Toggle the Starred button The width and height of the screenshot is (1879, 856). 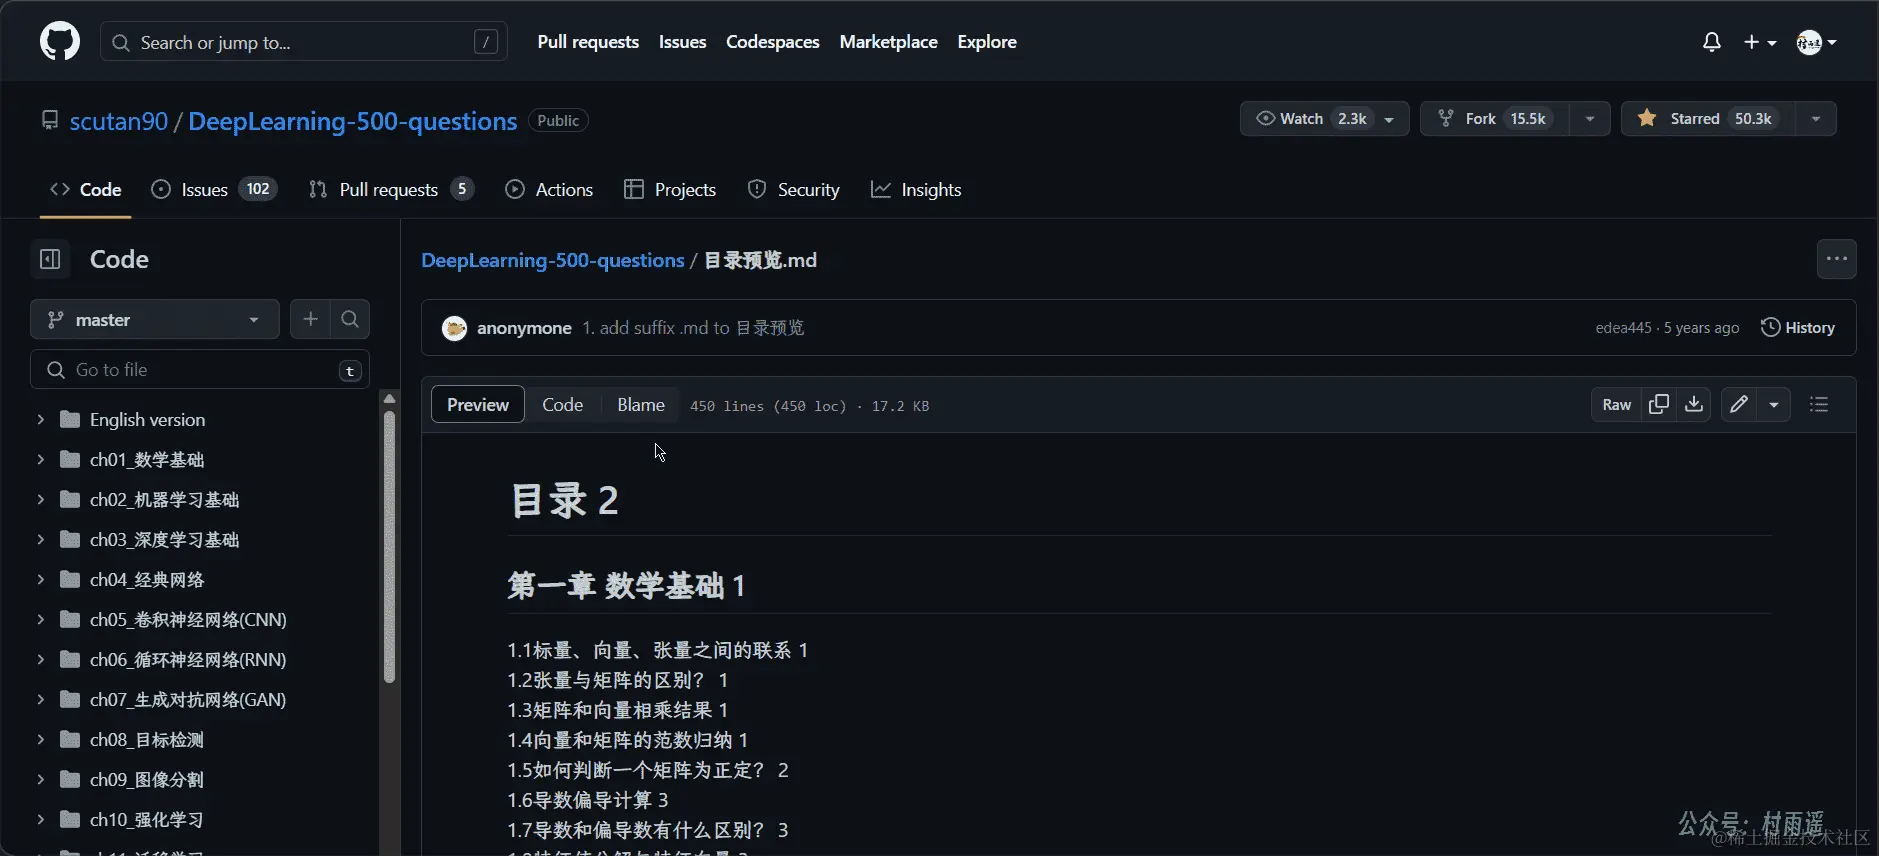[1708, 118]
